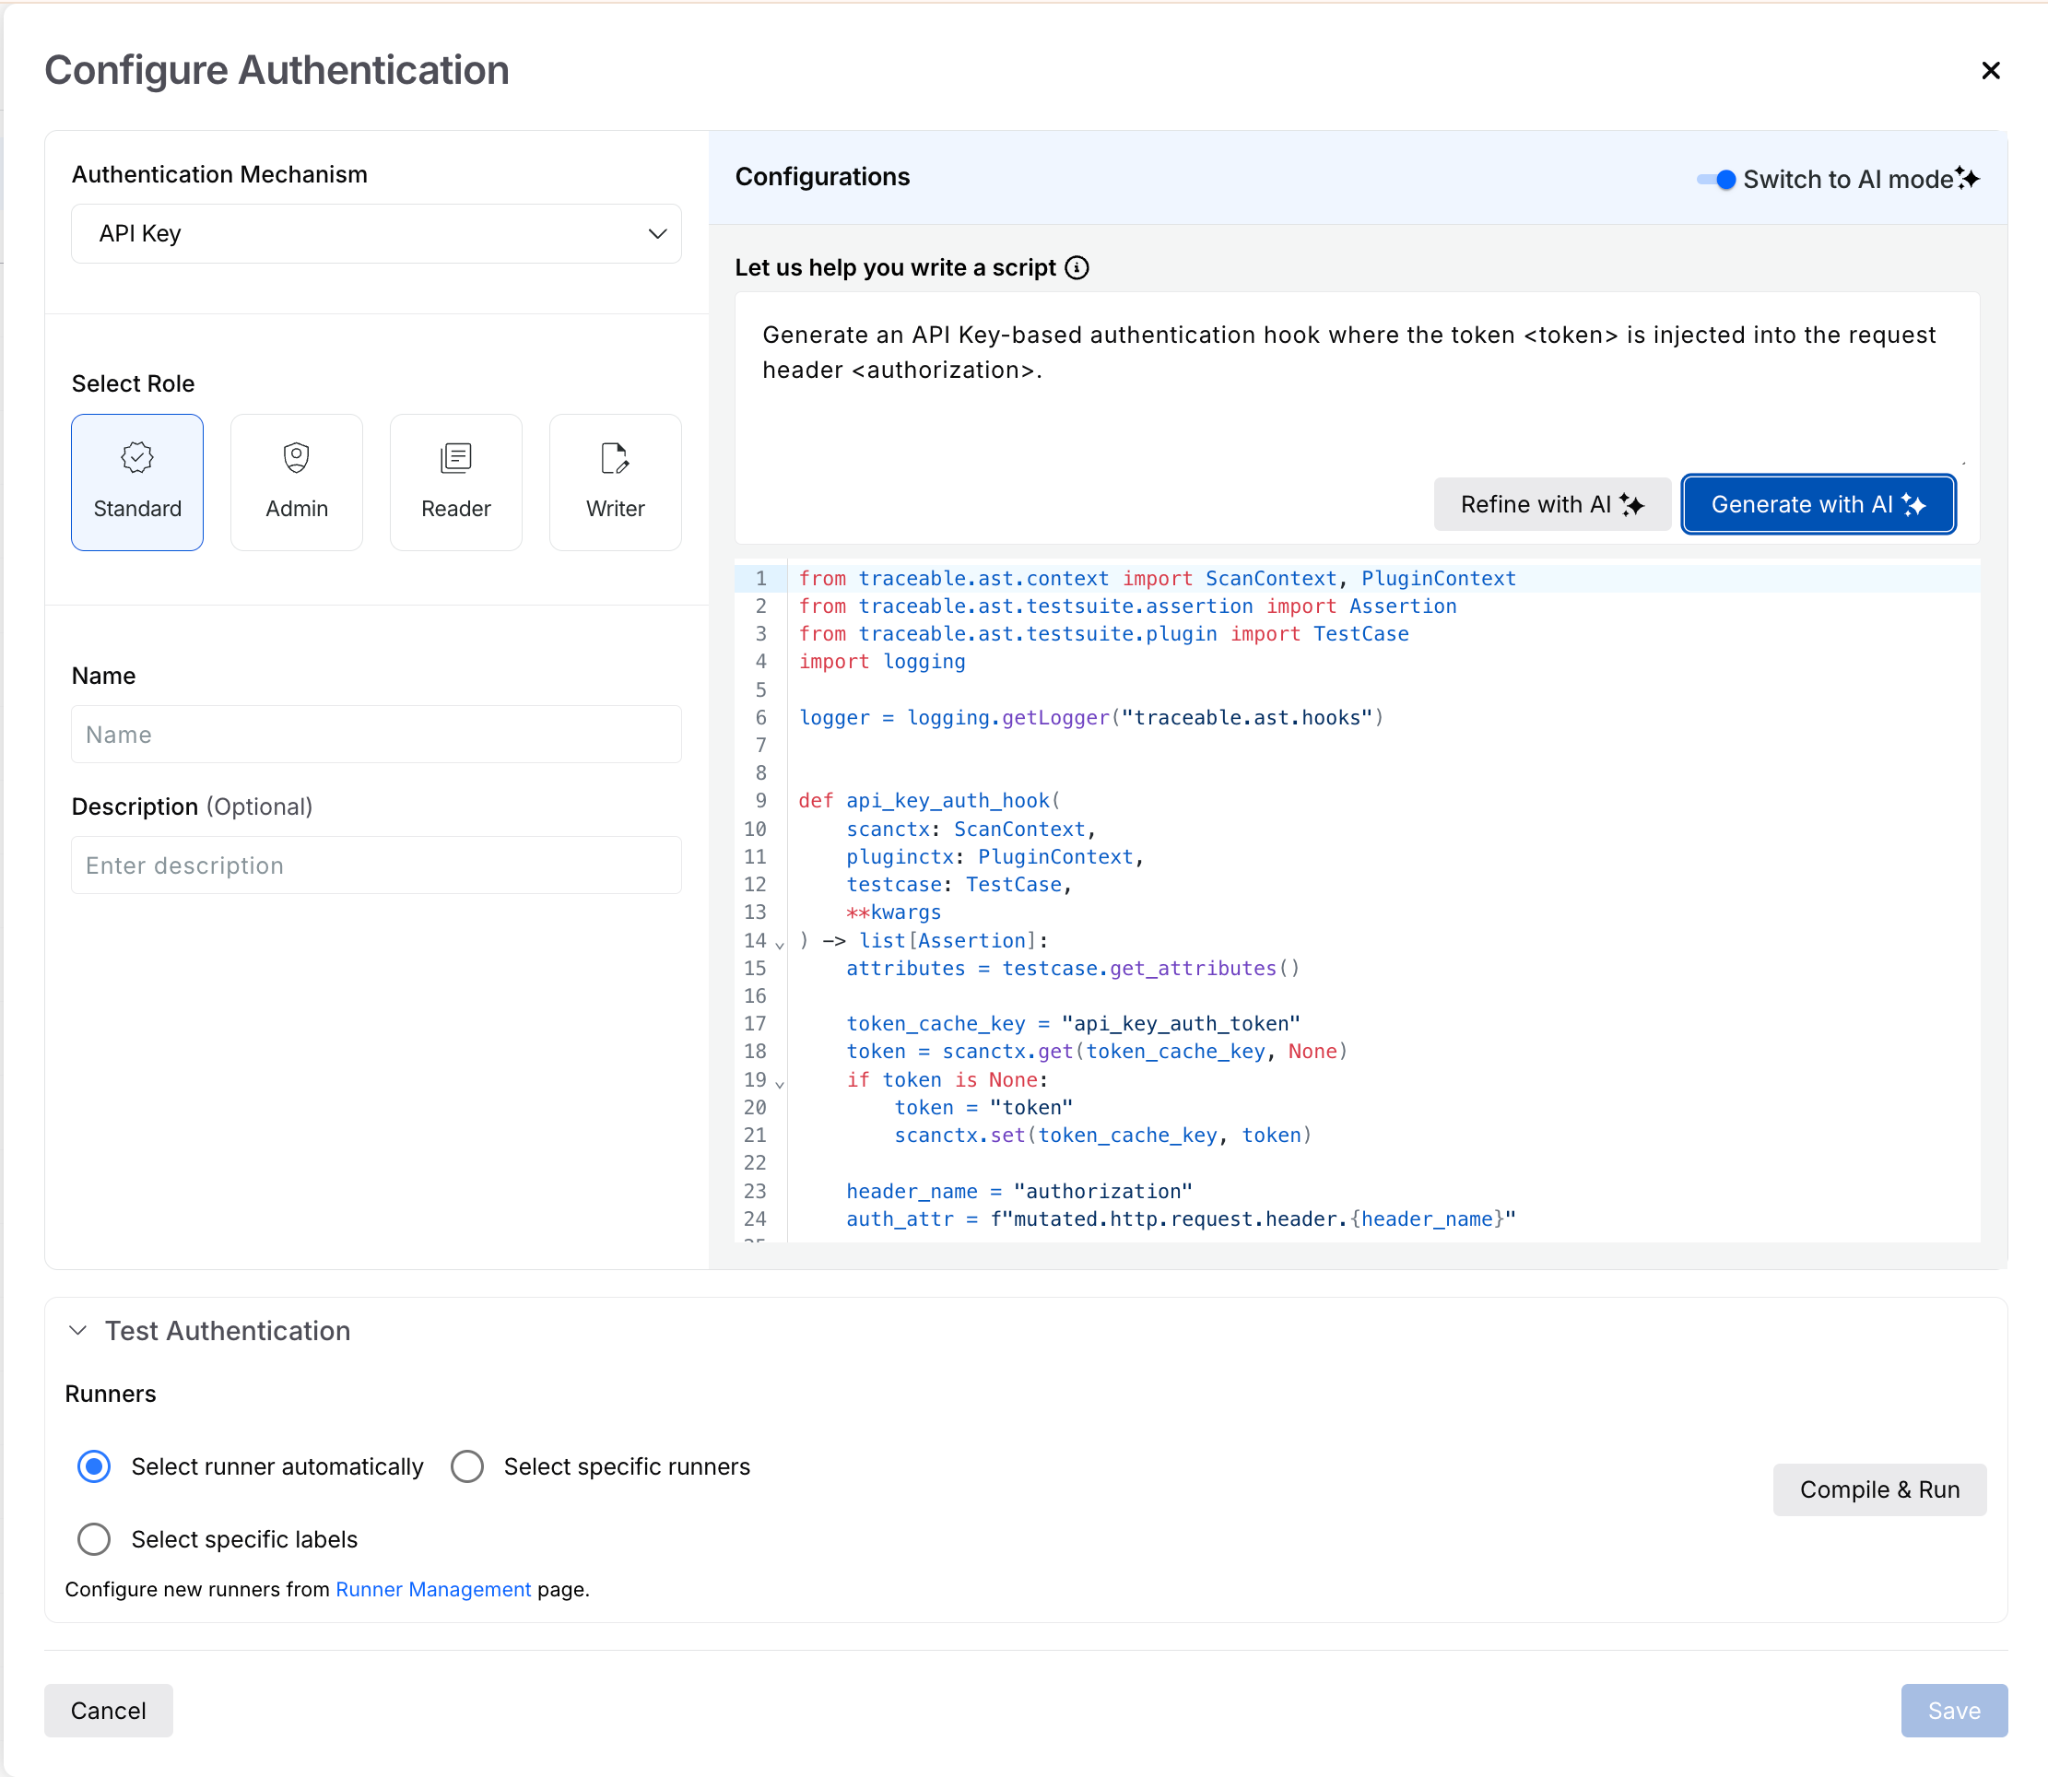Choose the Reader role document icon
Screen dimensions: 2048x1777
456,458
